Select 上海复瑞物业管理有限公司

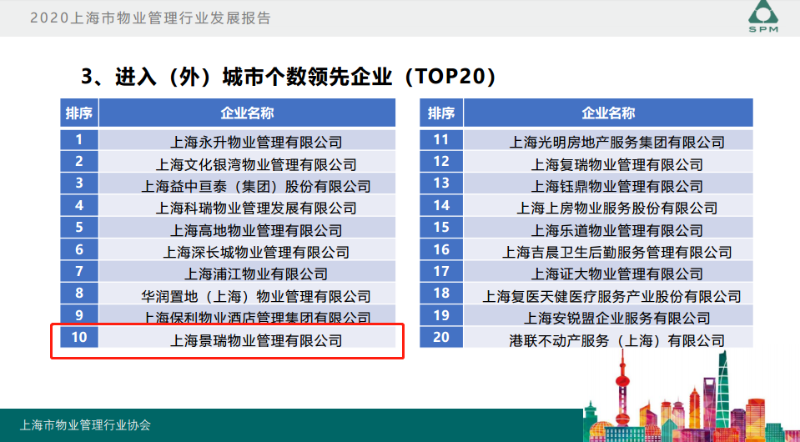pos(616,164)
